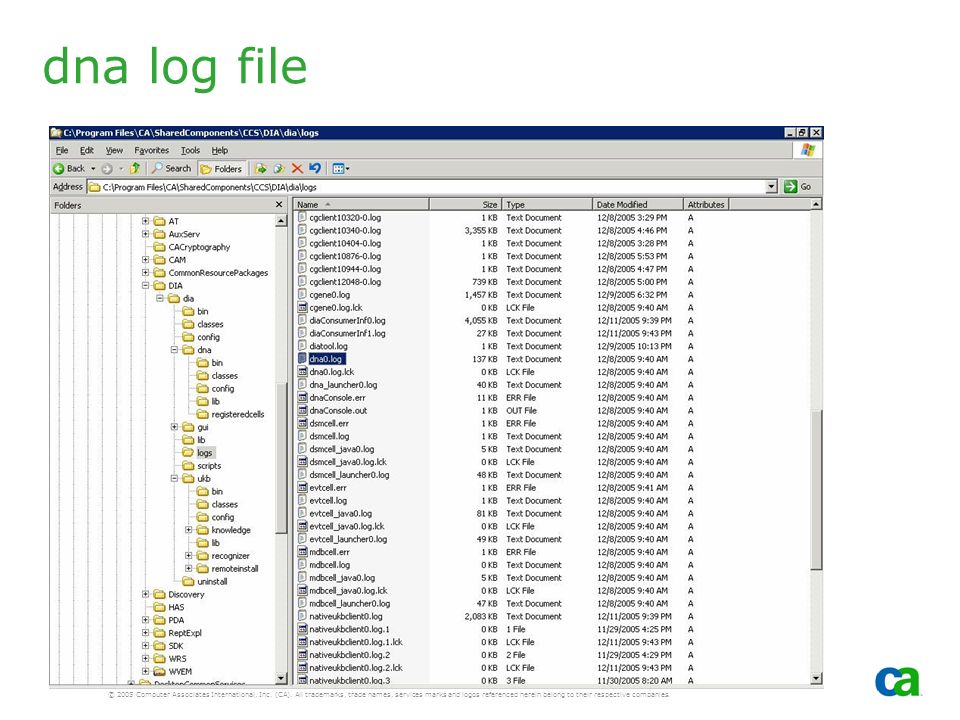Expand the recognizer folder node
This screenshot has width=960, height=720.
pyautogui.click(x=189, y=555)
